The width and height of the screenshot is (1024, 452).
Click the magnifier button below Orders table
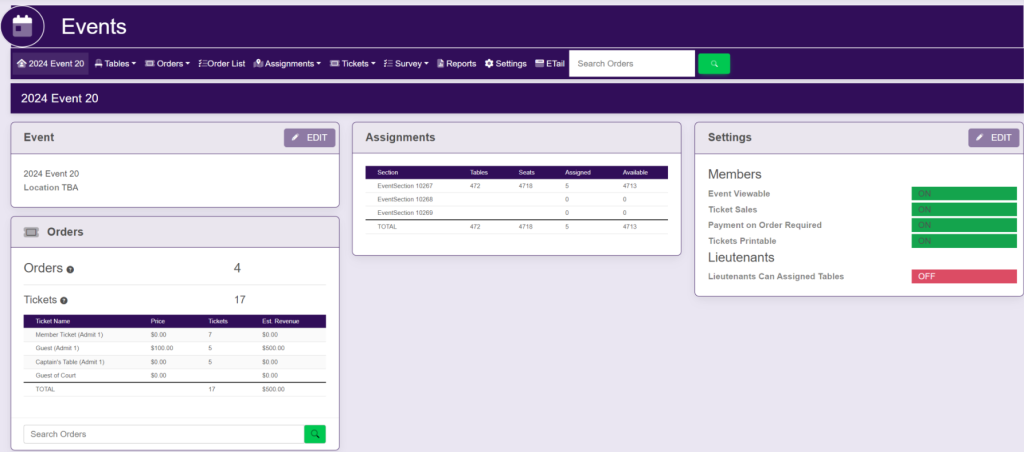(315, 434)
